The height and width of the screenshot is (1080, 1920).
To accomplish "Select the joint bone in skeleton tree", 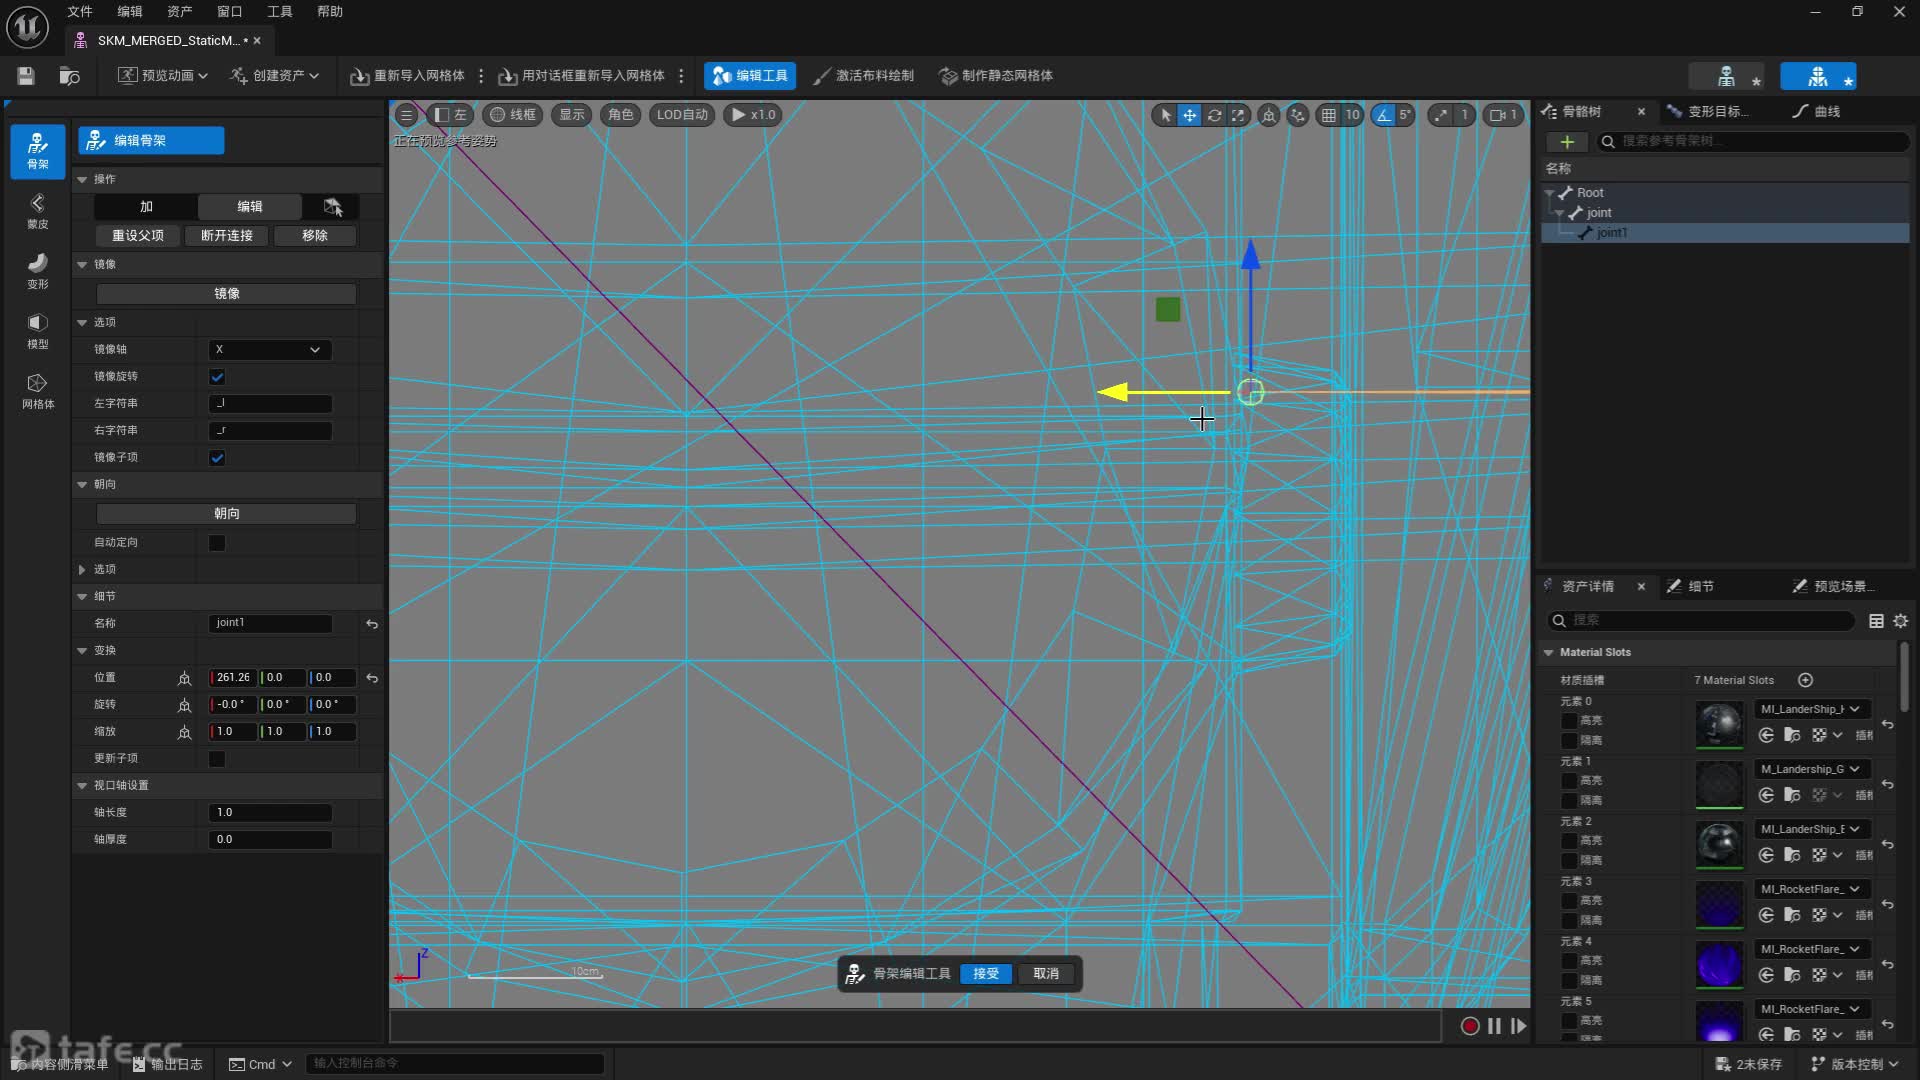I will click(x=1598, y=213).
